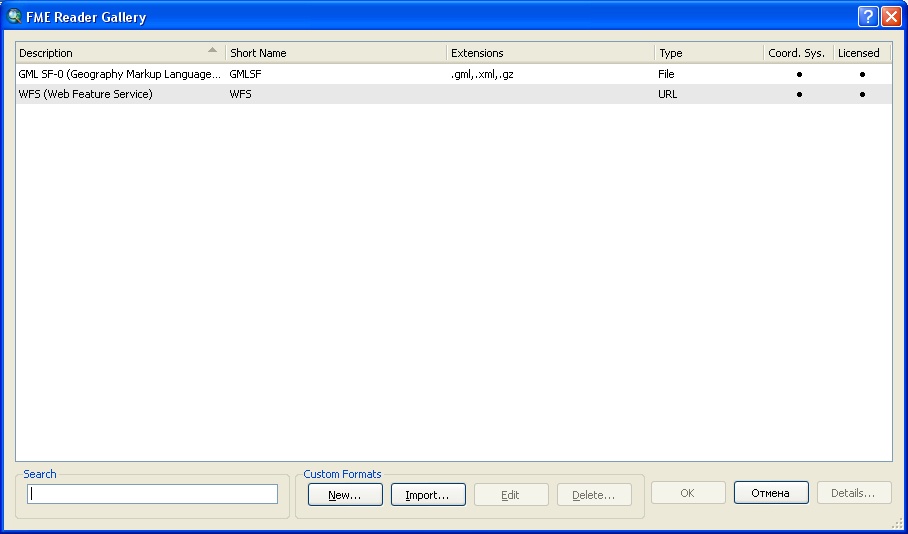Select the GML SF-0 format row
Viewport: 908px width, 534px height.
(x=453, y=74)
